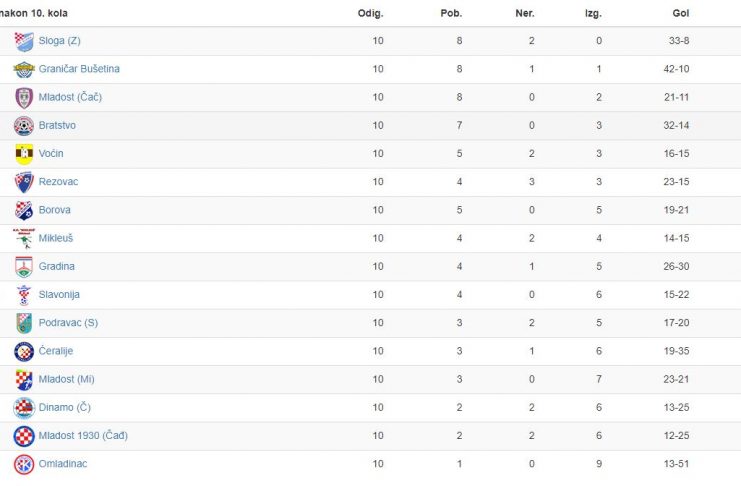This screenshot has width=741, height=486.
Task: Click the Dinamo (Č) team name
Action: (65, 407)
